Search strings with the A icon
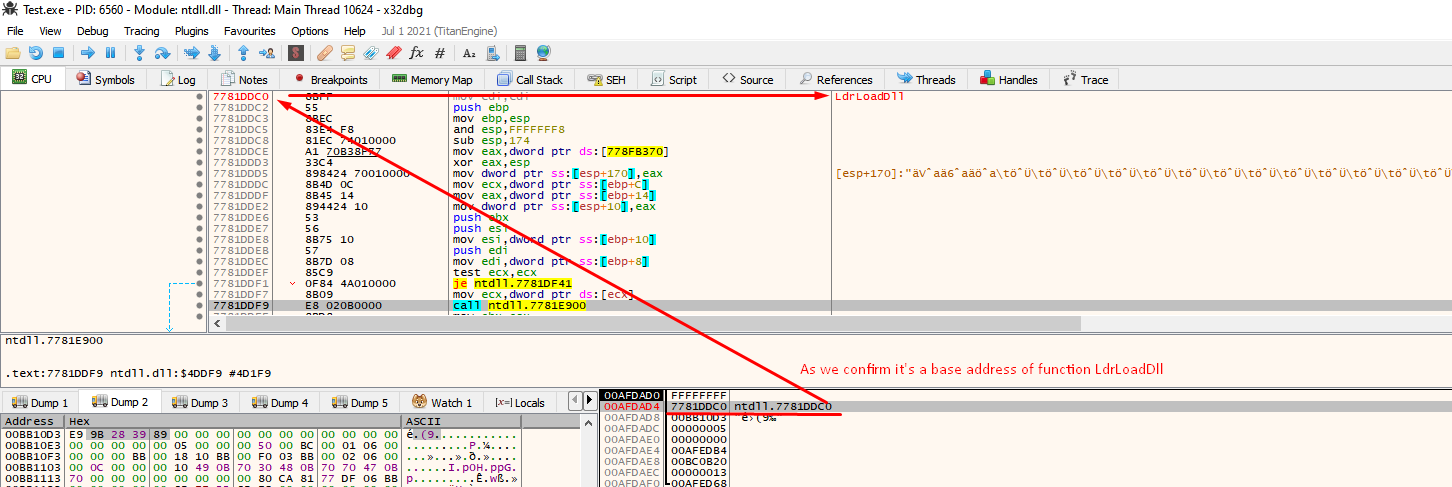 [x=469, y=52]
